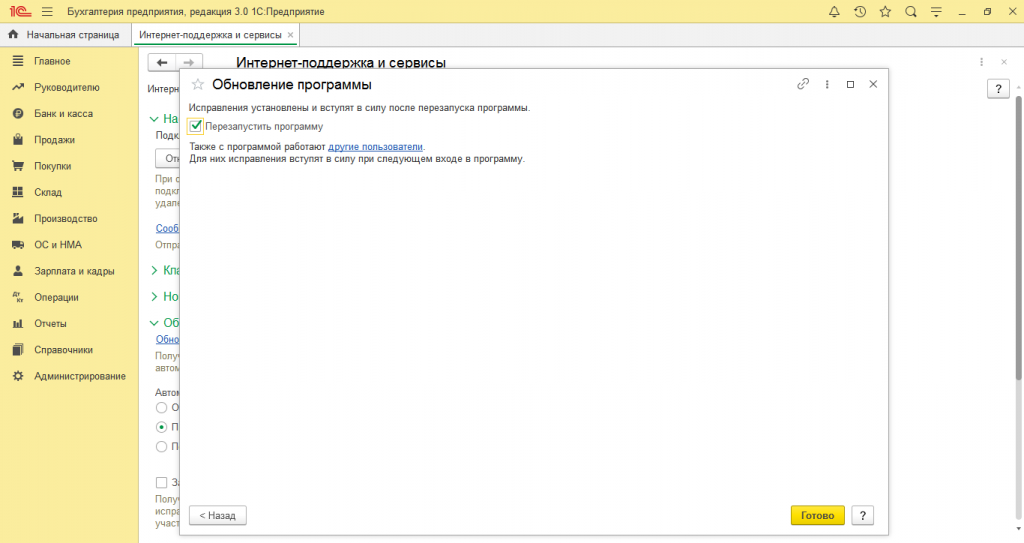1024x543 pixels.
Task: Open the service menu lines icon
Action: pyautogui.click(x=936, y=12)
